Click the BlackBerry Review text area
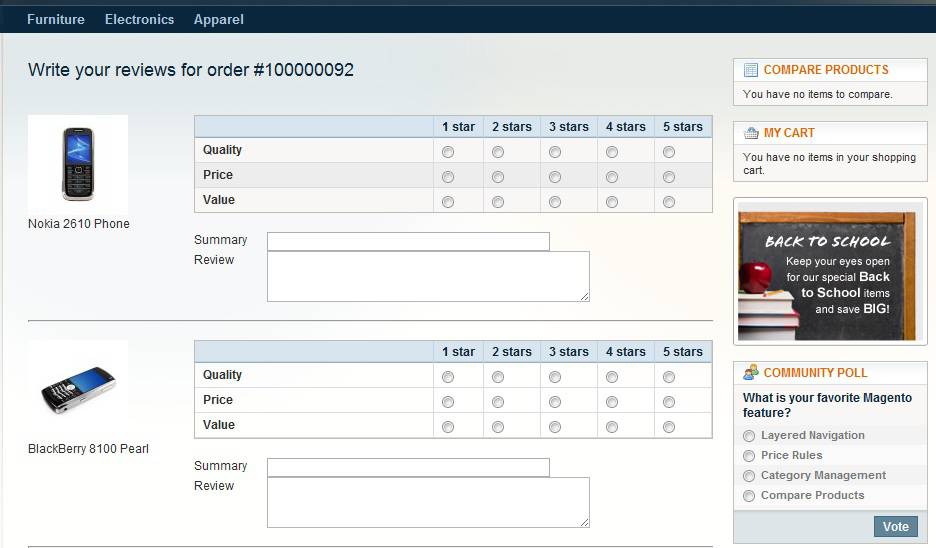936x548 pixels. click(x=428, y=502)
